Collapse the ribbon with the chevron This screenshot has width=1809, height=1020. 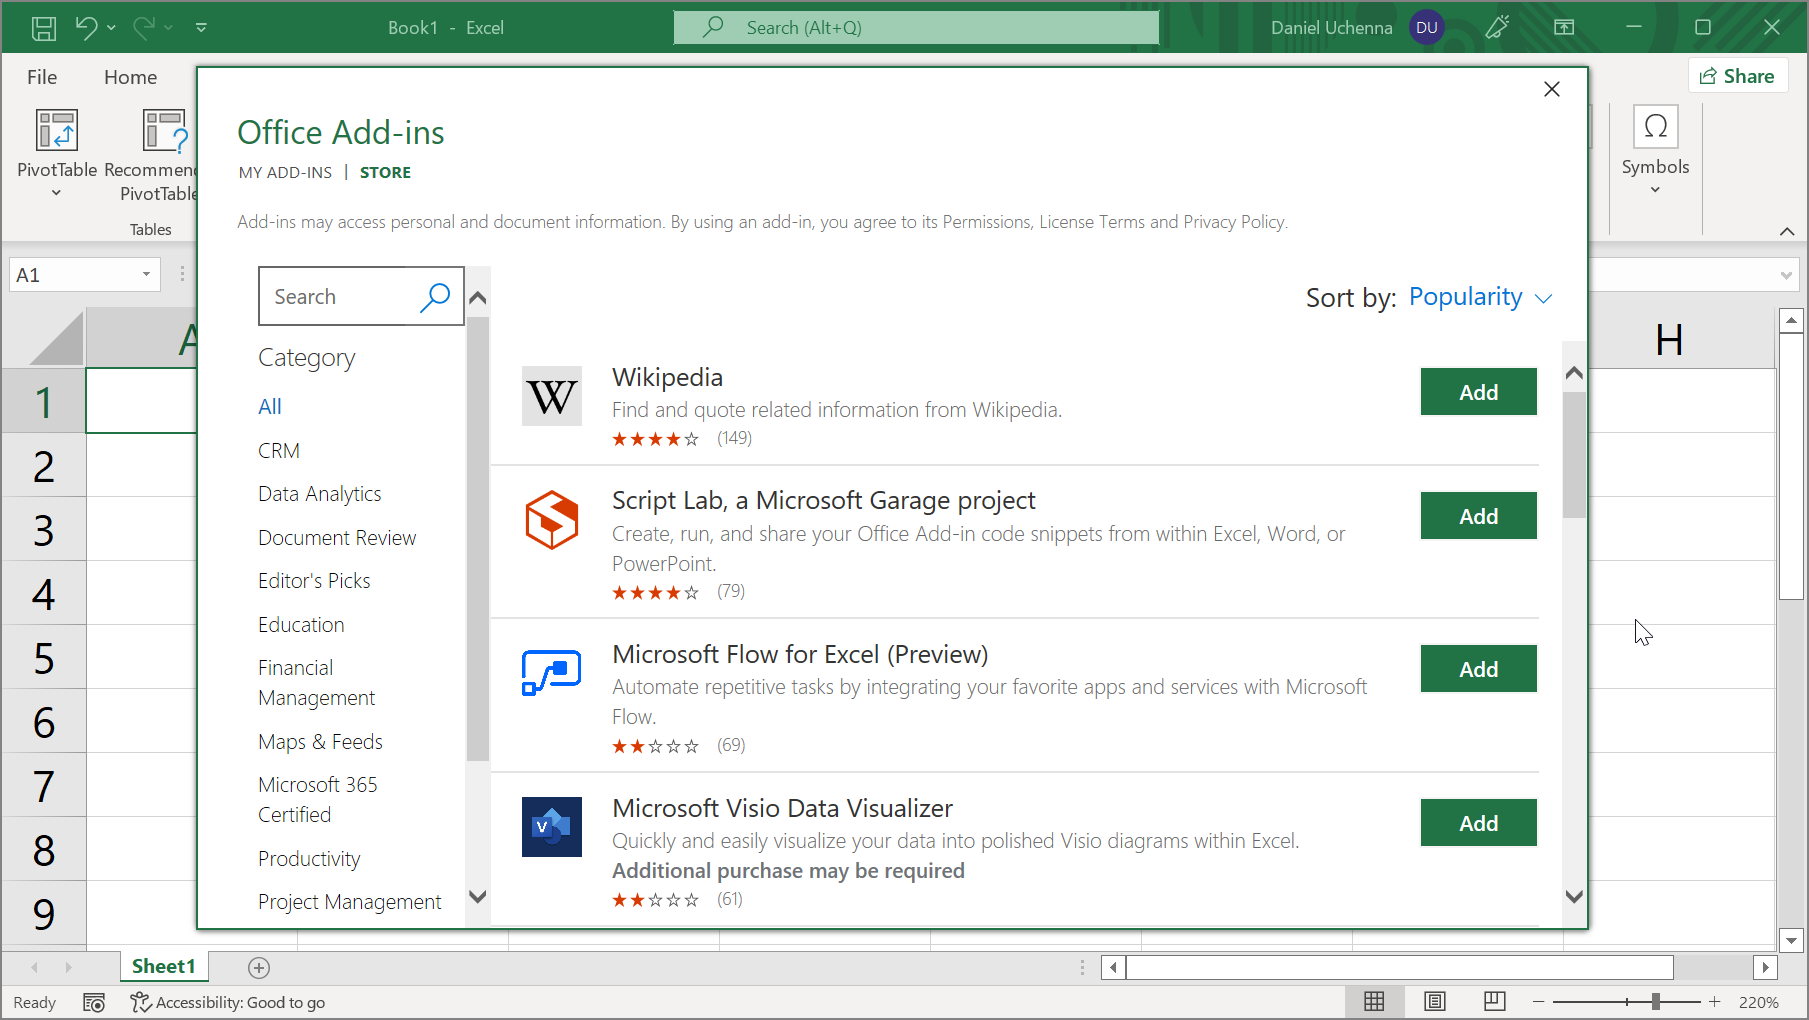(1786, 231)
